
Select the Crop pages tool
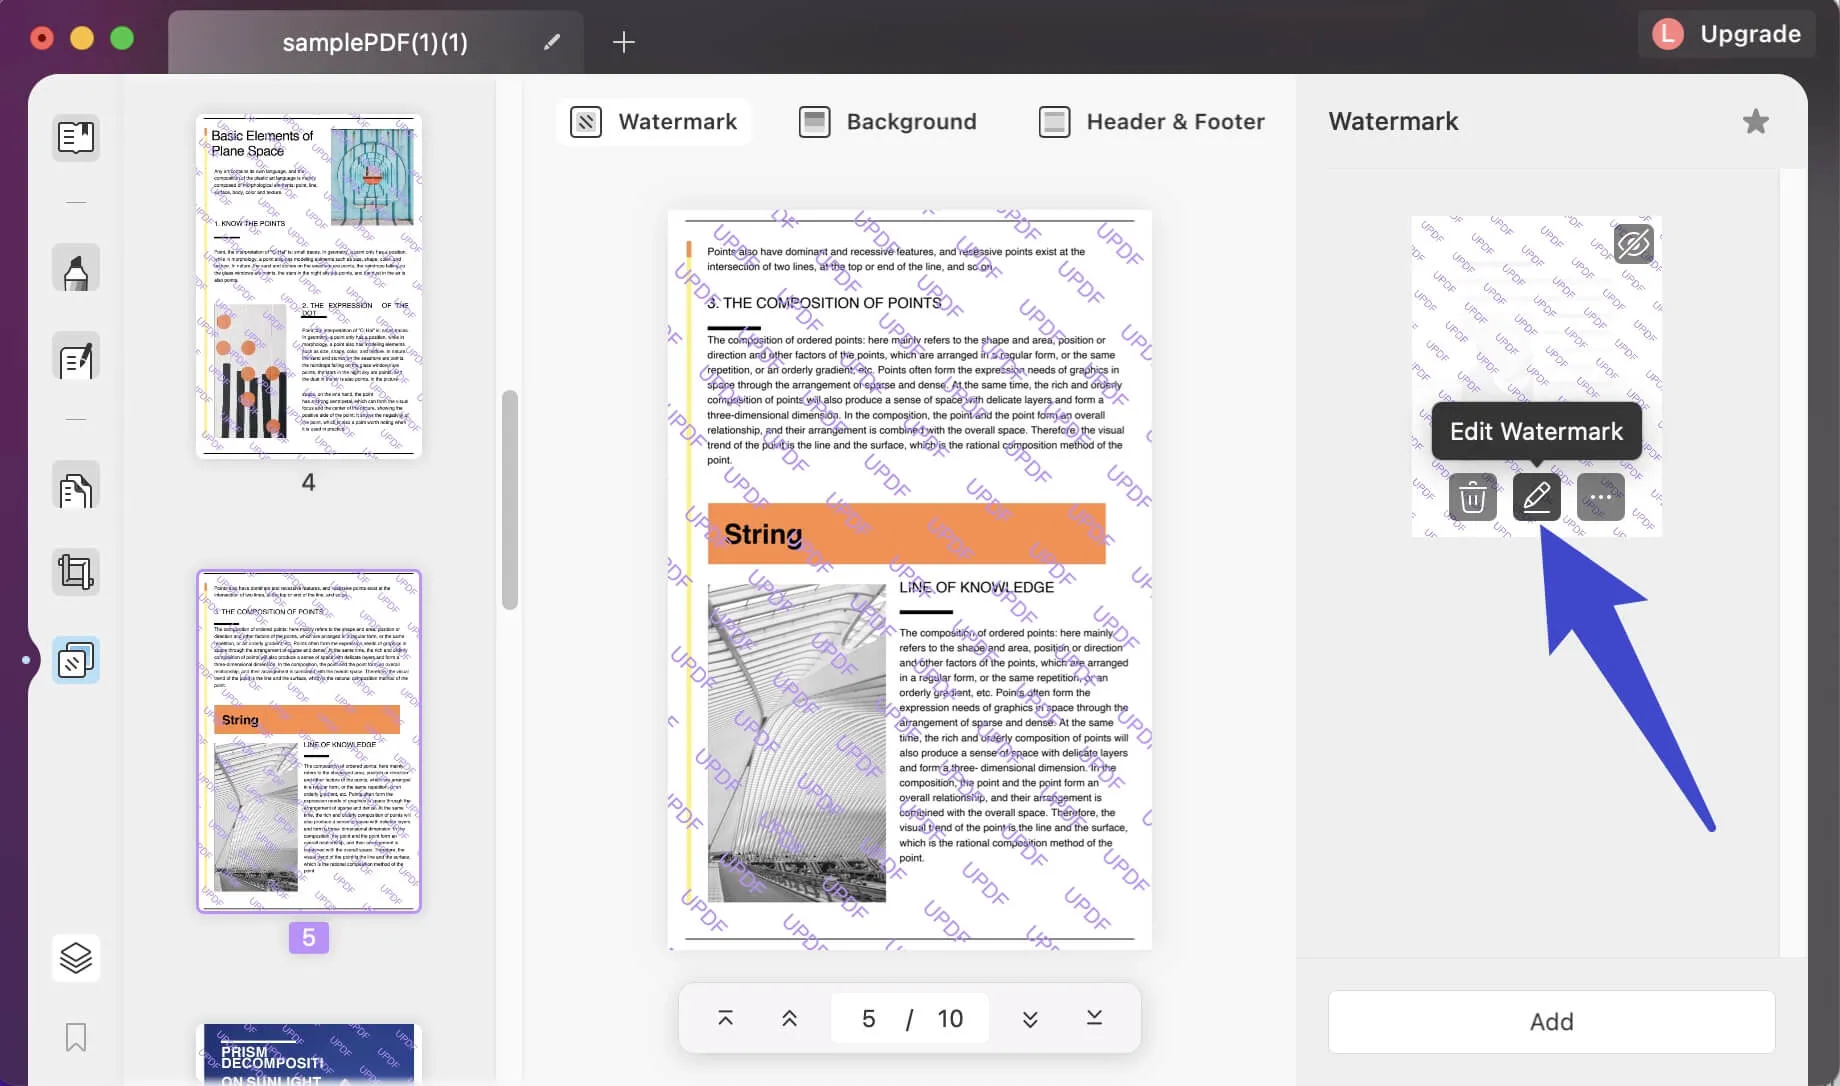[75, 571]
